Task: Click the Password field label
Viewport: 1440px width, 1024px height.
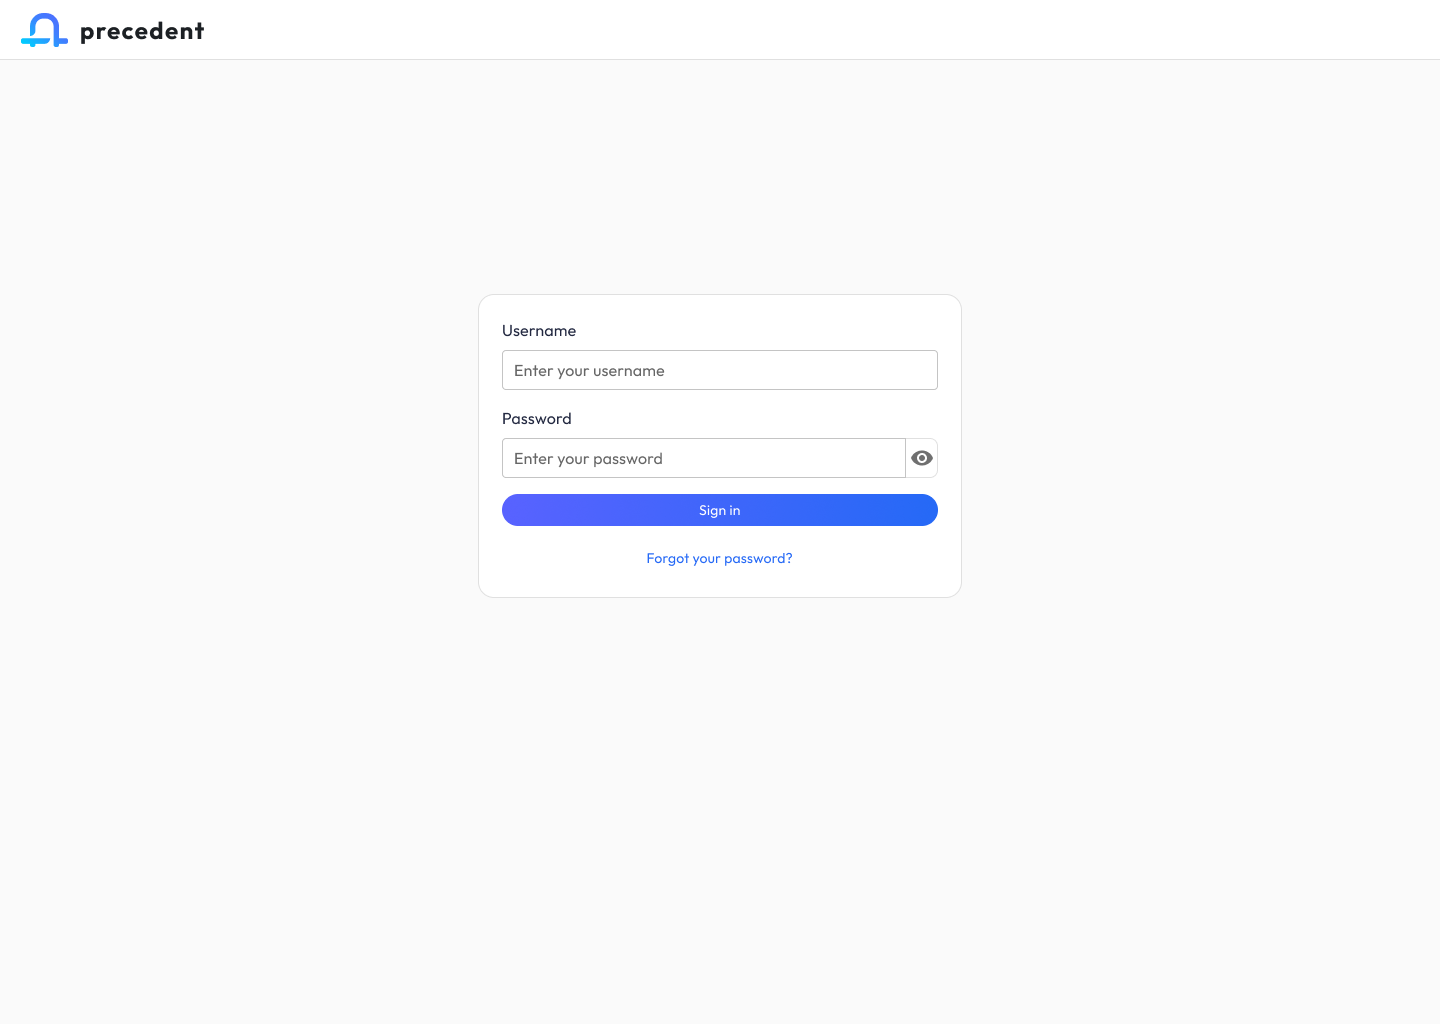Action: coord(537,419)
